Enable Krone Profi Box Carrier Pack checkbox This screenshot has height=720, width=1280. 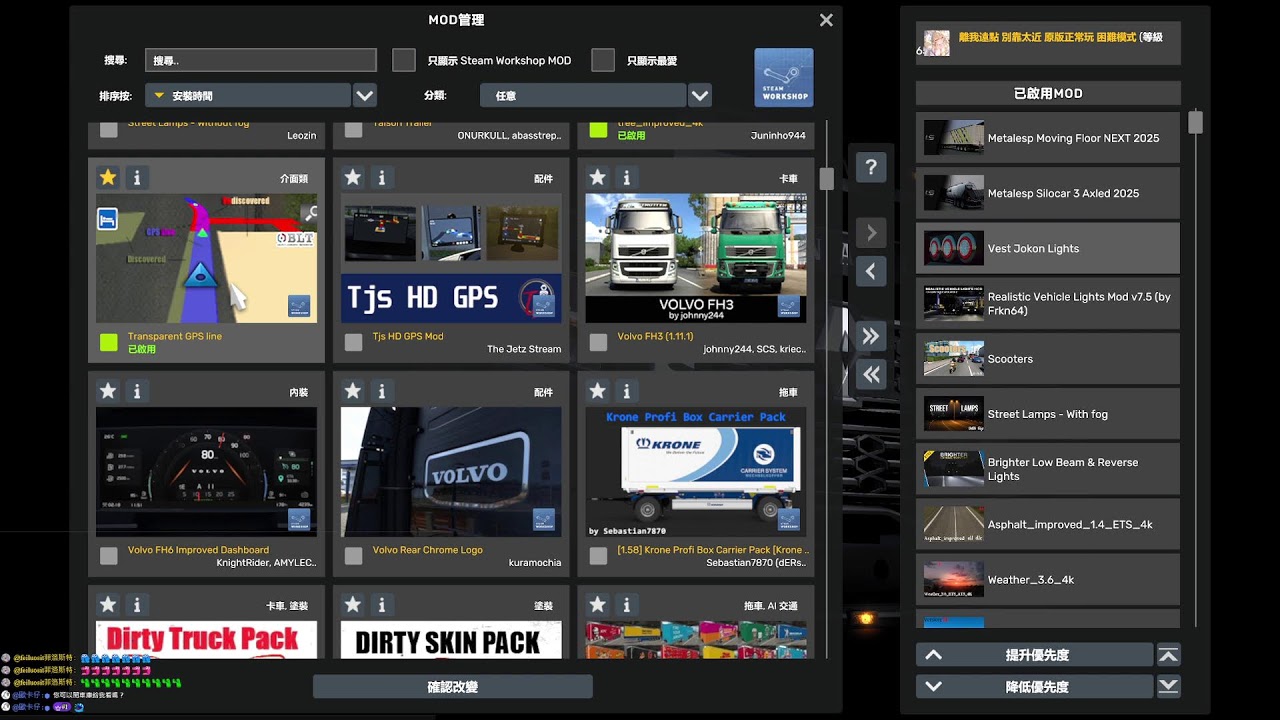[598, 556]
